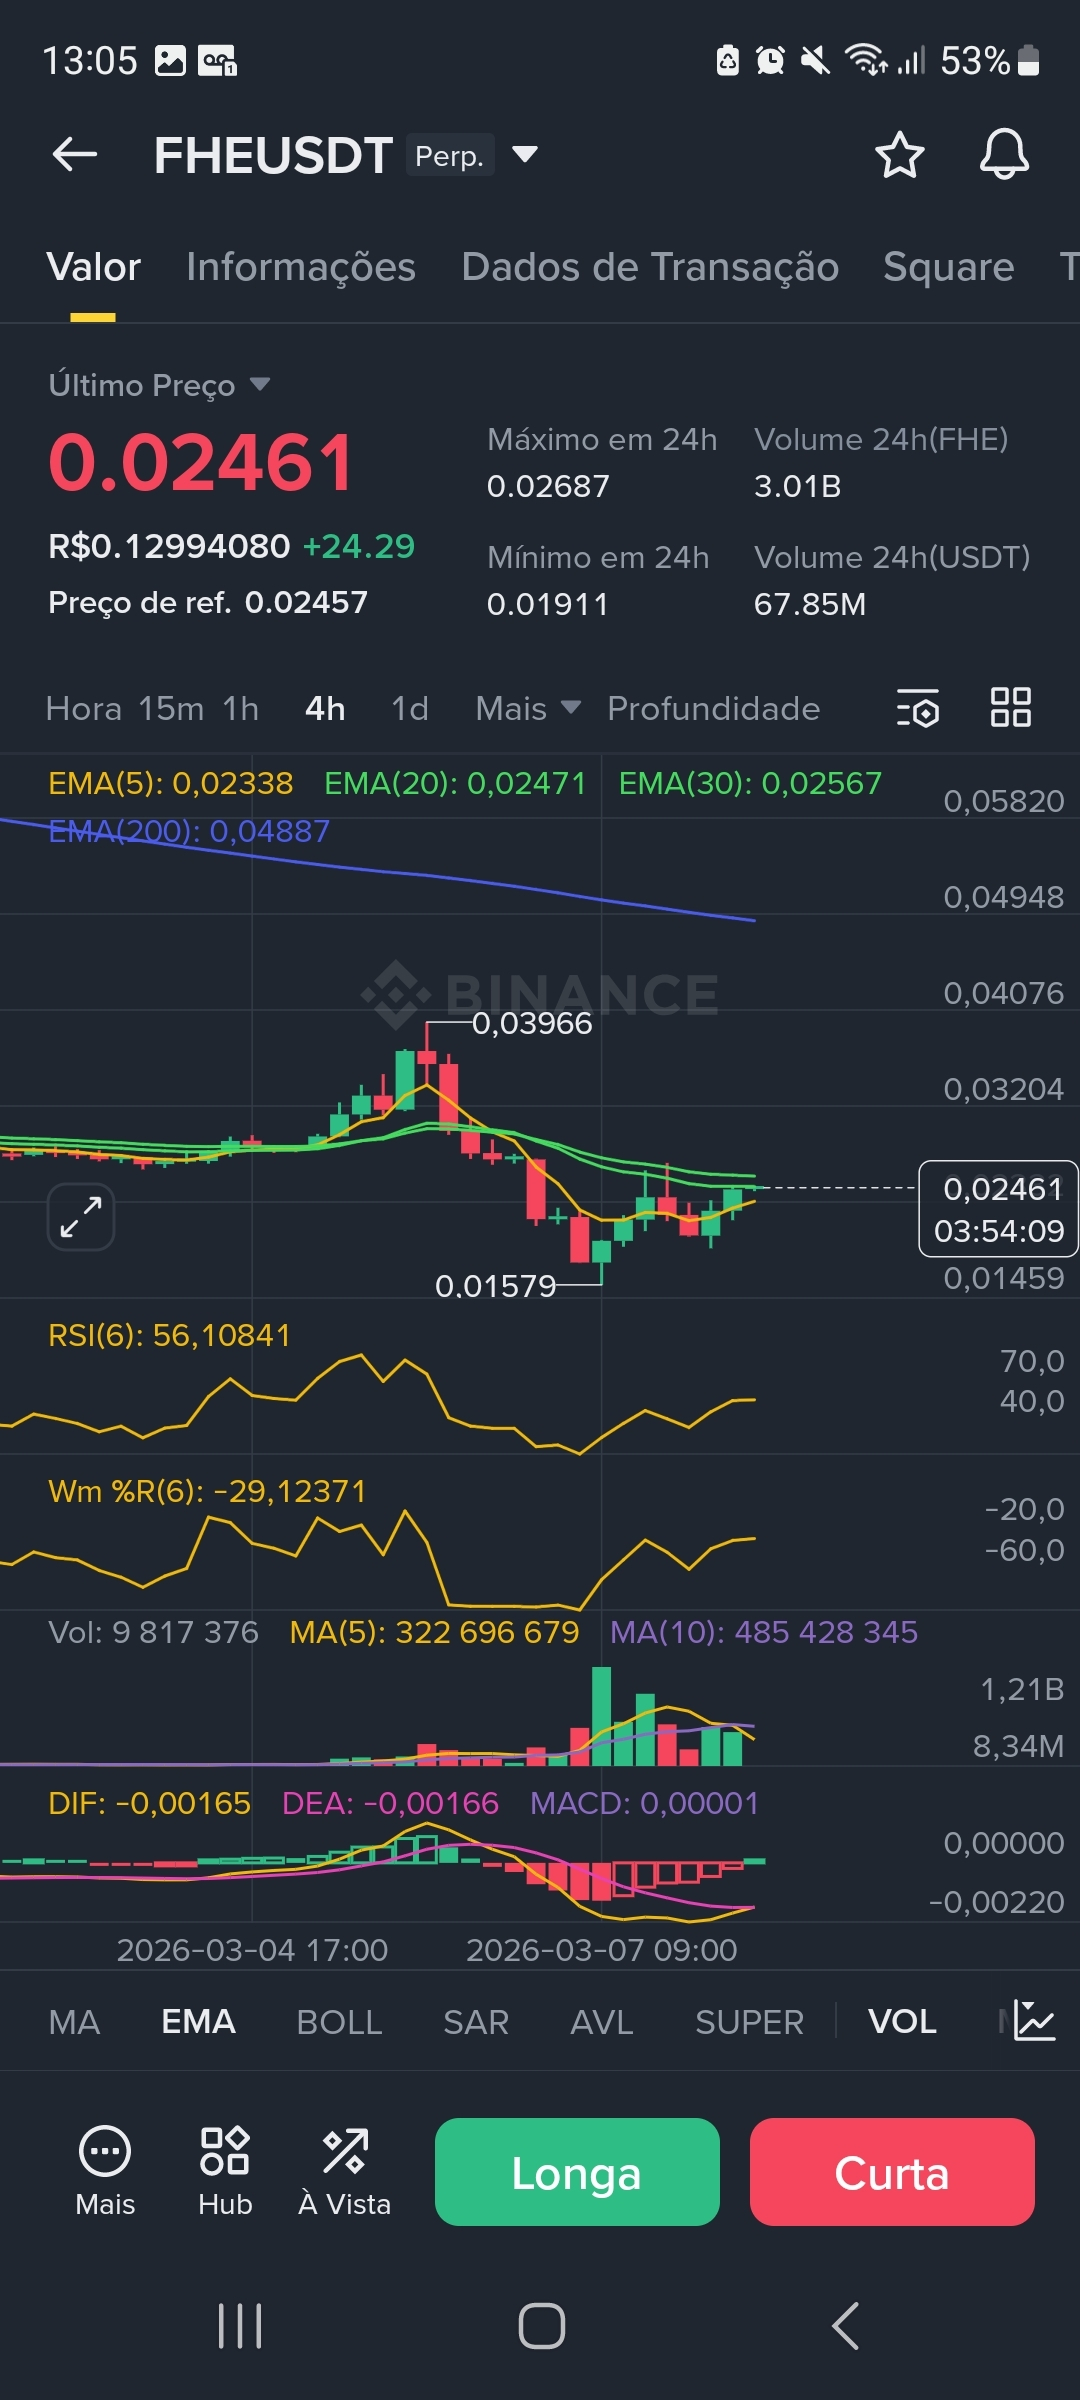Toggle AVL indicator overlay
Image resolution: width=1080 pixels, height=2400 pixels.
[x=602, y=2022]
